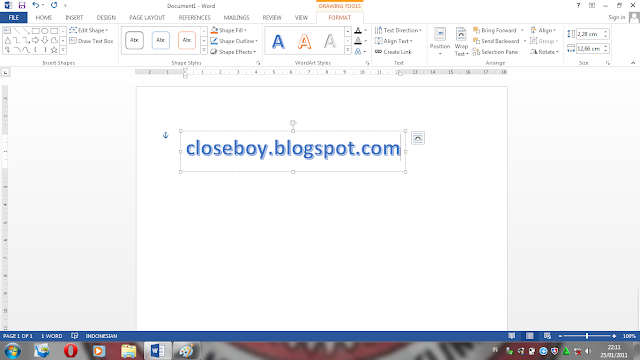This screenshot has width=640, height=360.
Task: Click Send Backward
Action: point(496,41)
